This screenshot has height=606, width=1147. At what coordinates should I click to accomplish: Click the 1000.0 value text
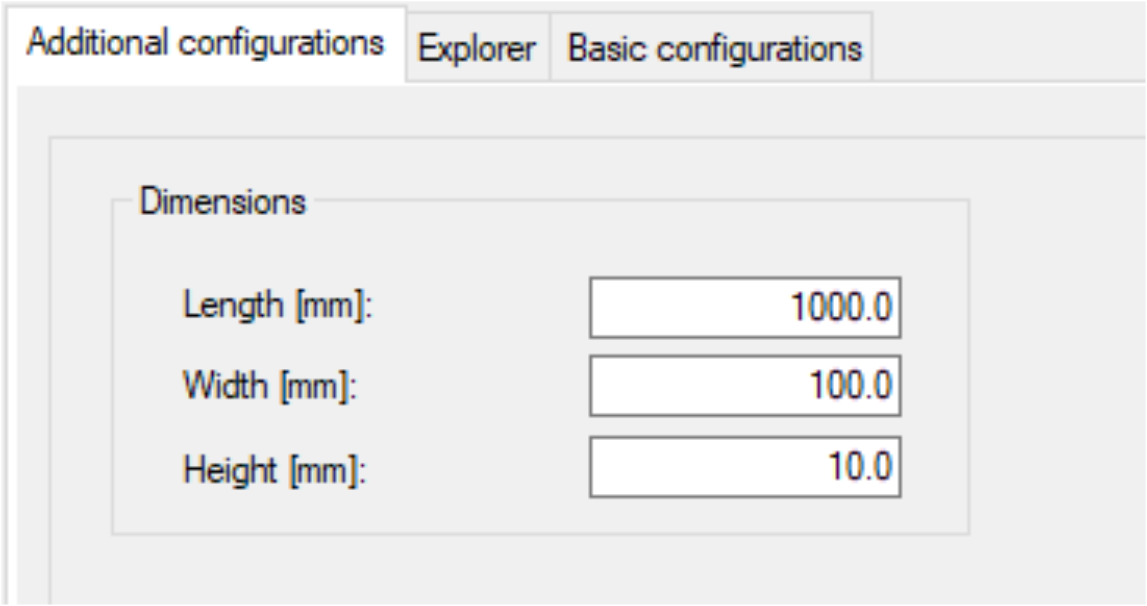point(840,308)
